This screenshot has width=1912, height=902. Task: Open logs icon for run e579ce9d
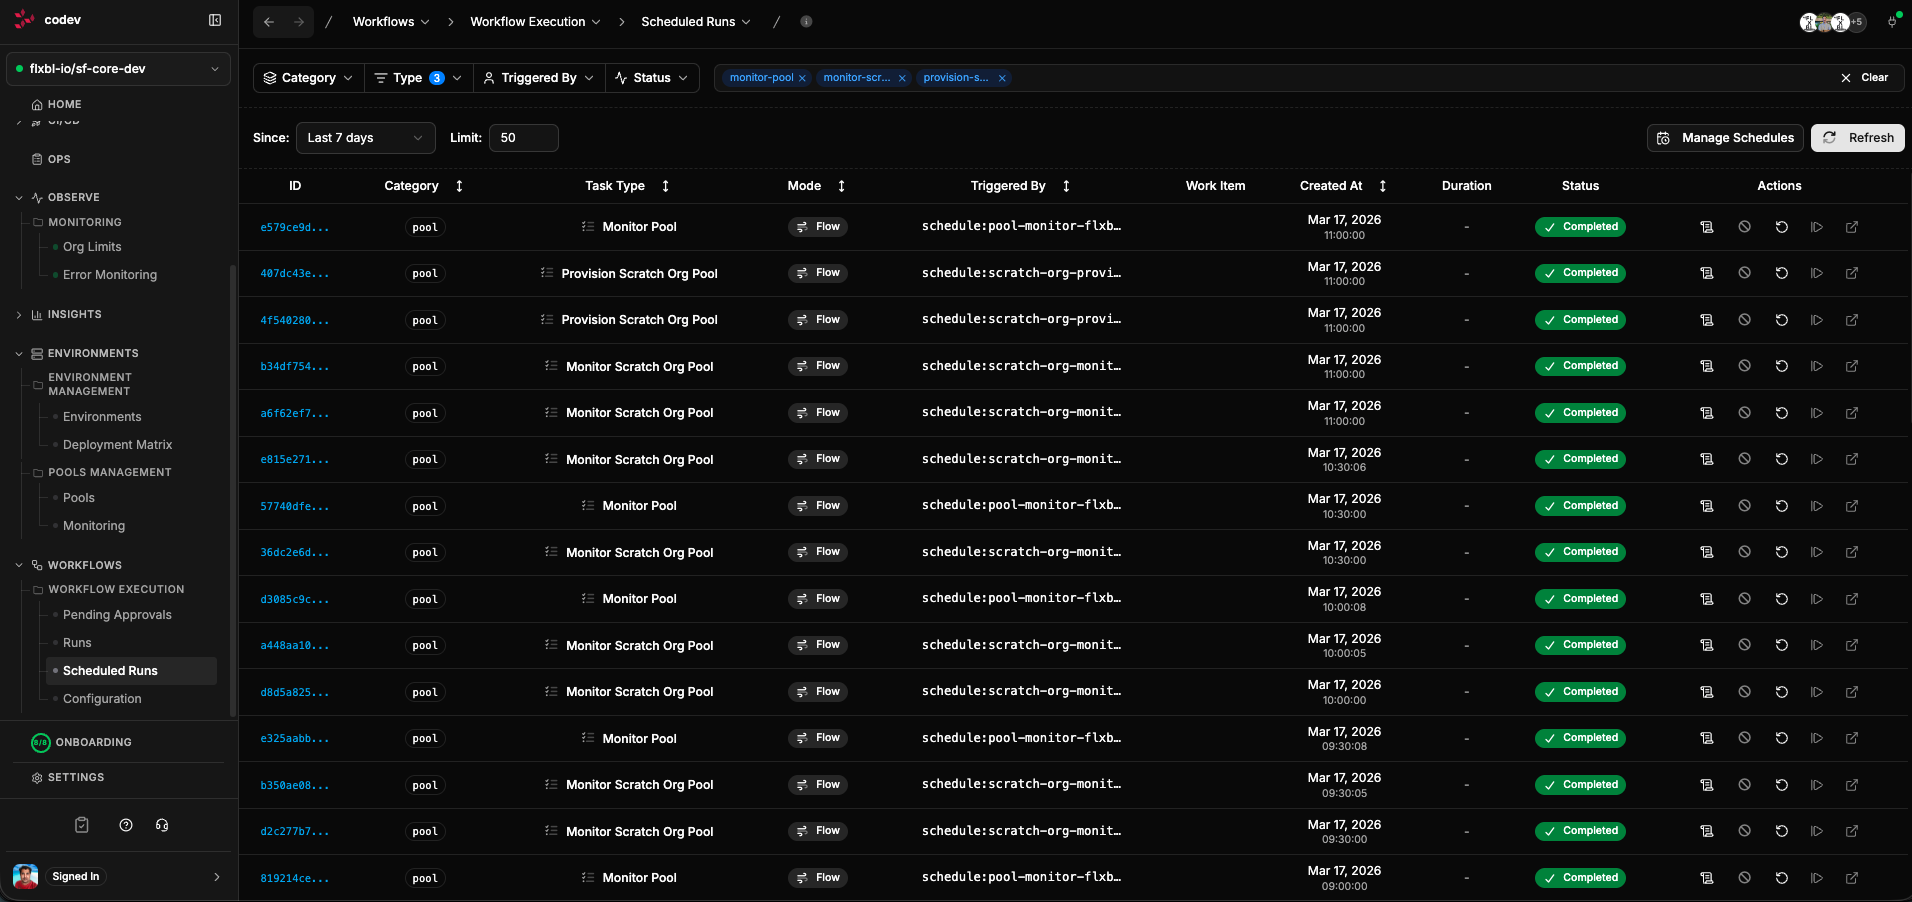tap(1707, 227)
